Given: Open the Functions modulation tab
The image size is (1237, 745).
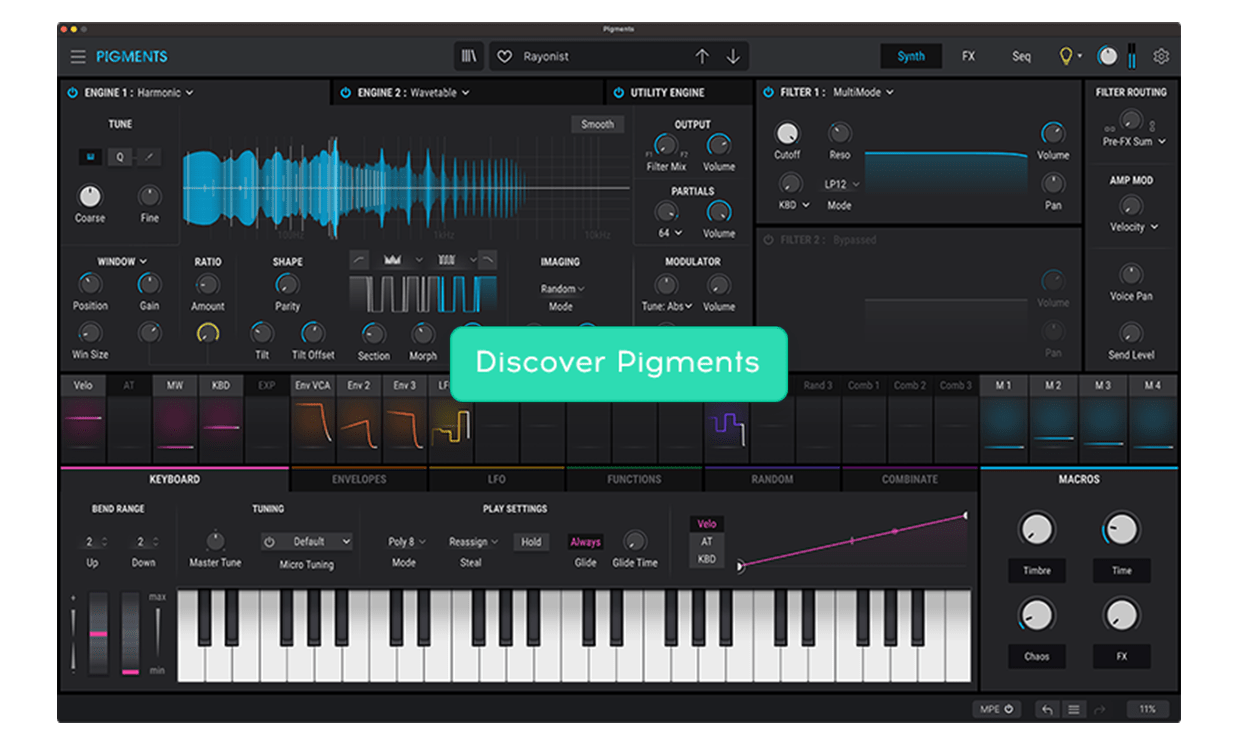Looking at the screenshot, I should [x=635, y=480].
